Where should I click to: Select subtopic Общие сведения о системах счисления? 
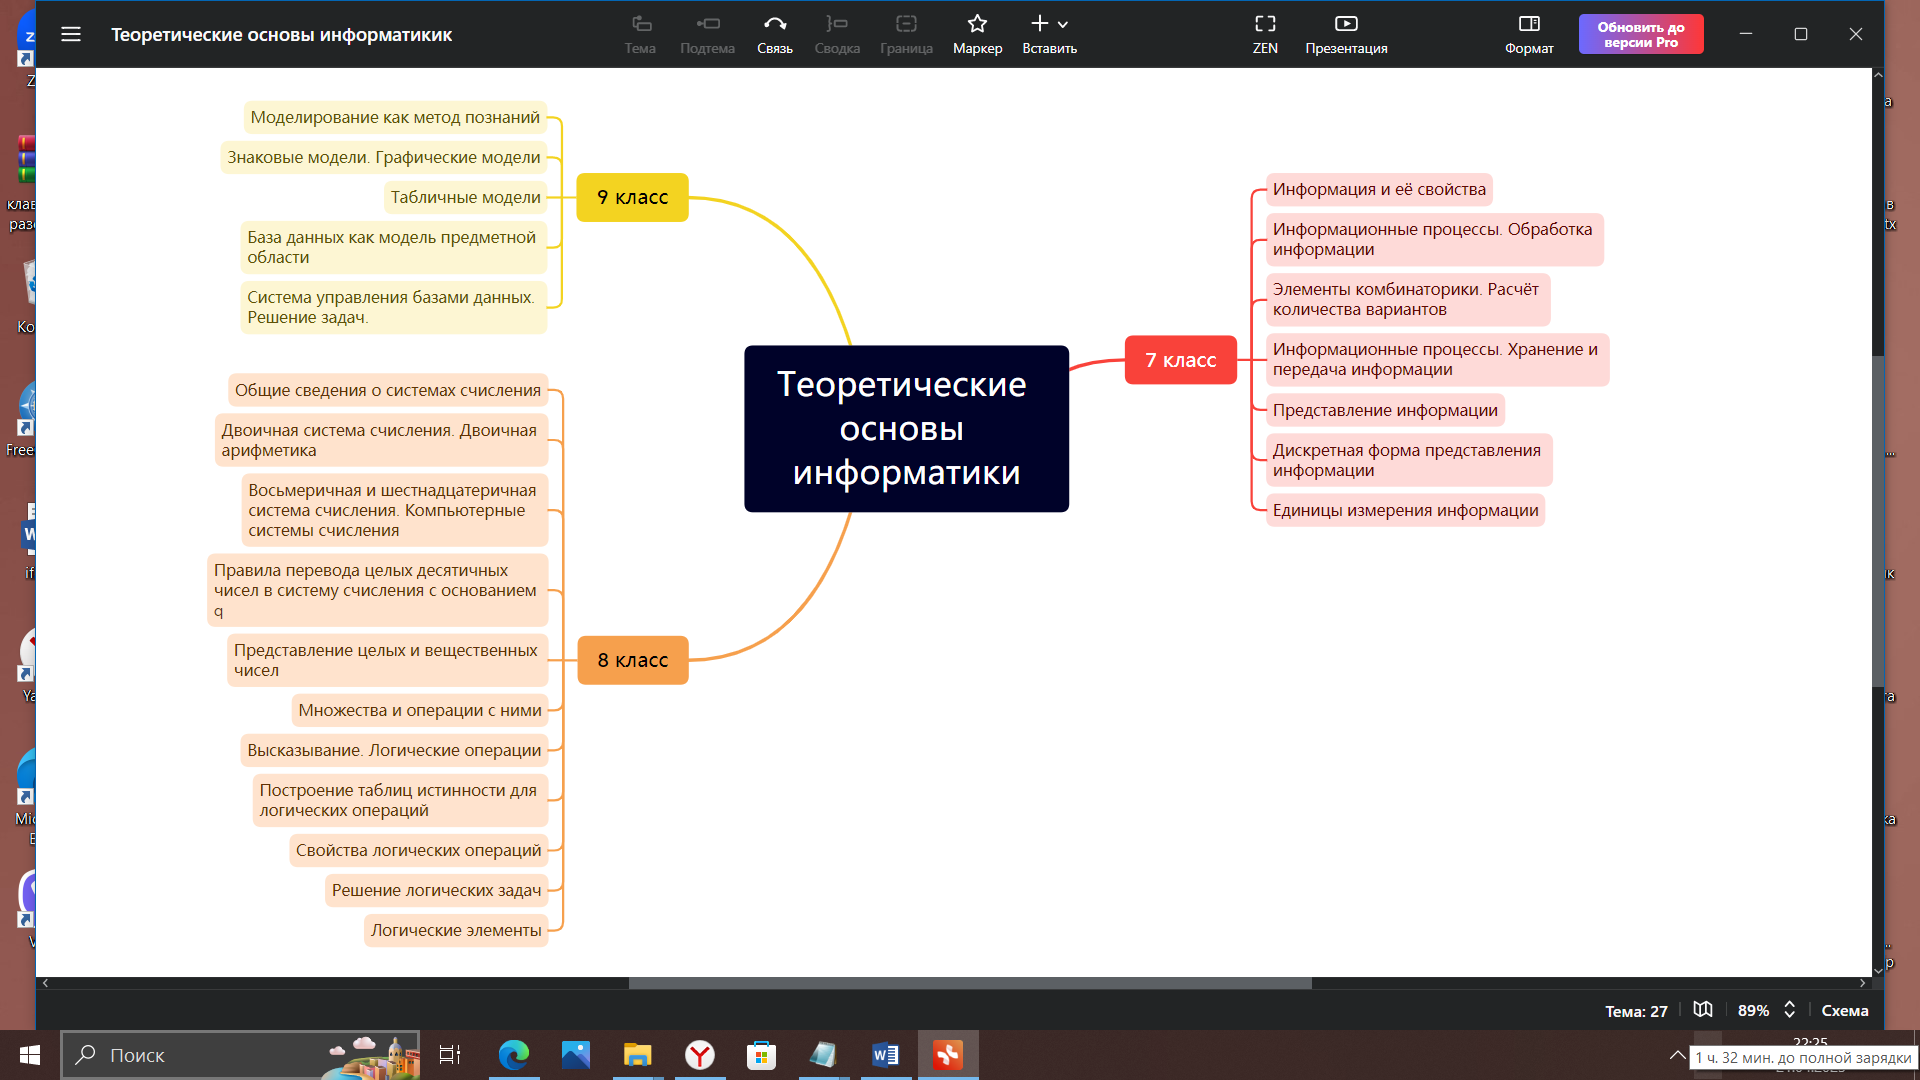[388, 390]
